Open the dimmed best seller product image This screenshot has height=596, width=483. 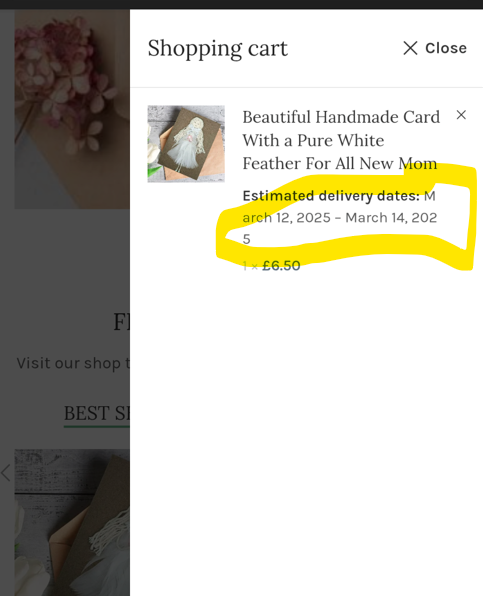72,523
